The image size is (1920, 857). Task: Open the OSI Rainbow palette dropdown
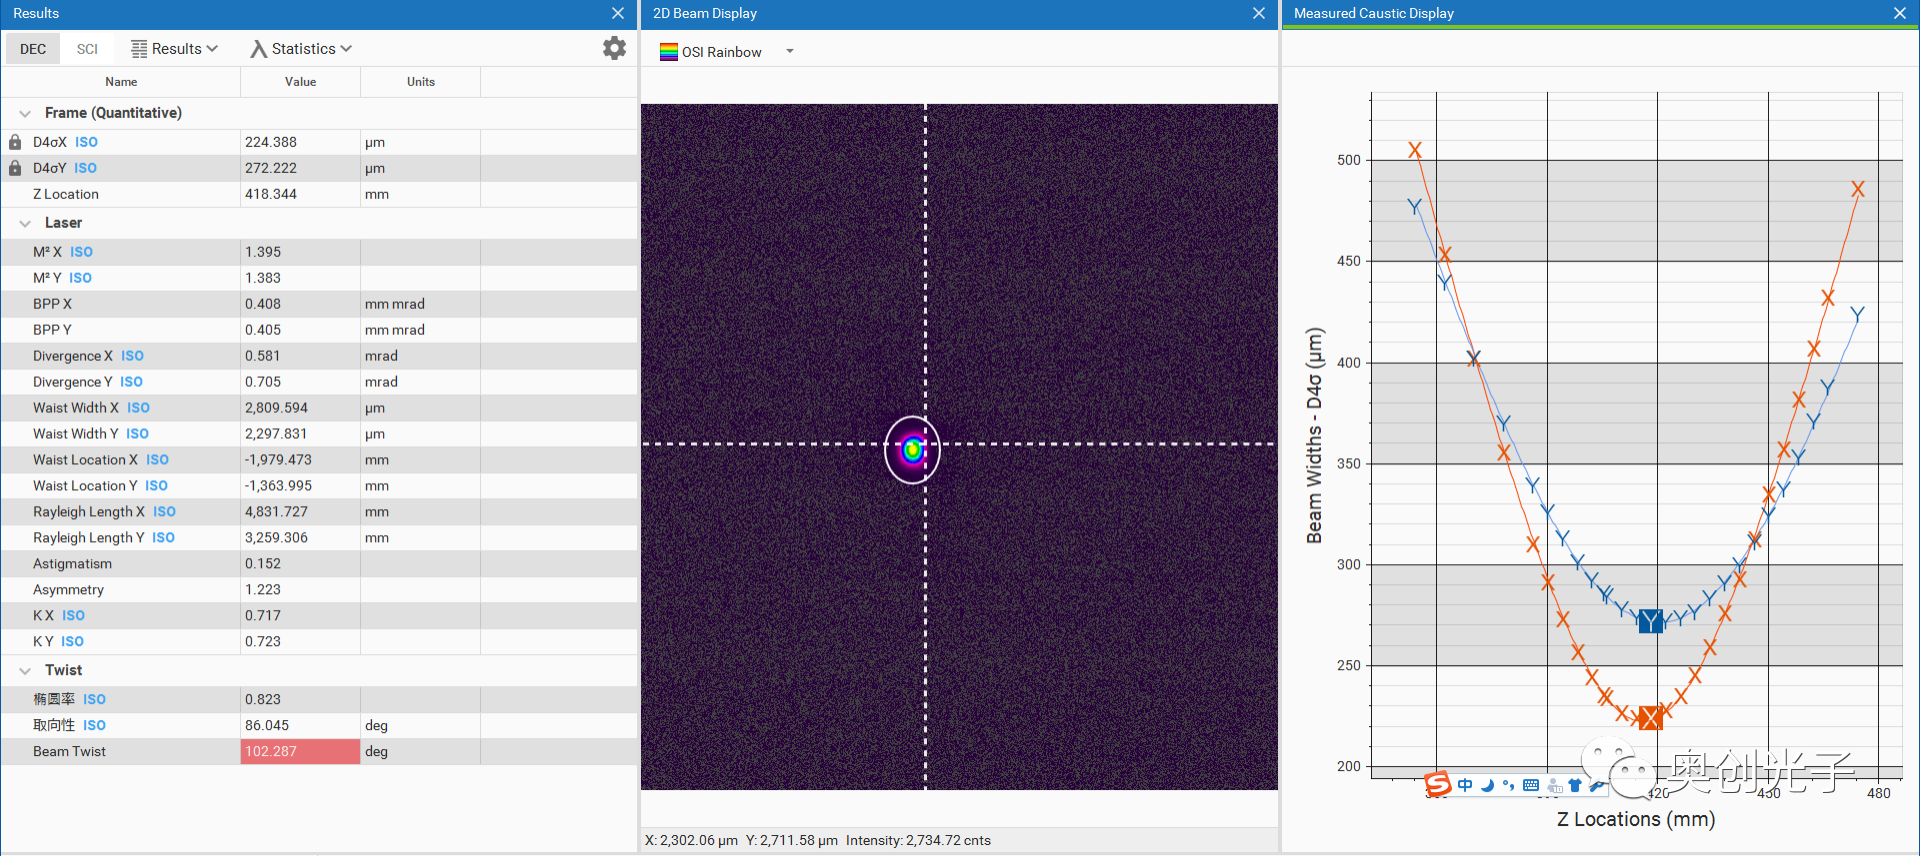[789, 52]
